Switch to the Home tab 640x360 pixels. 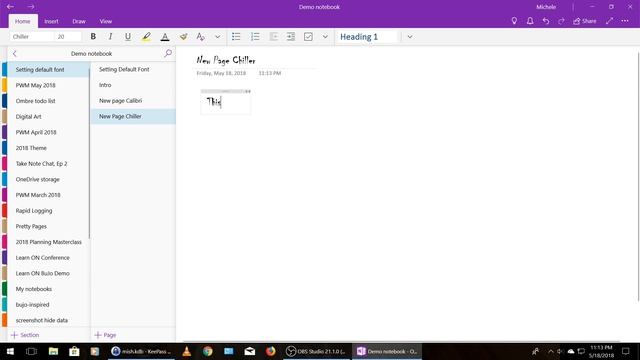(22, 21)
